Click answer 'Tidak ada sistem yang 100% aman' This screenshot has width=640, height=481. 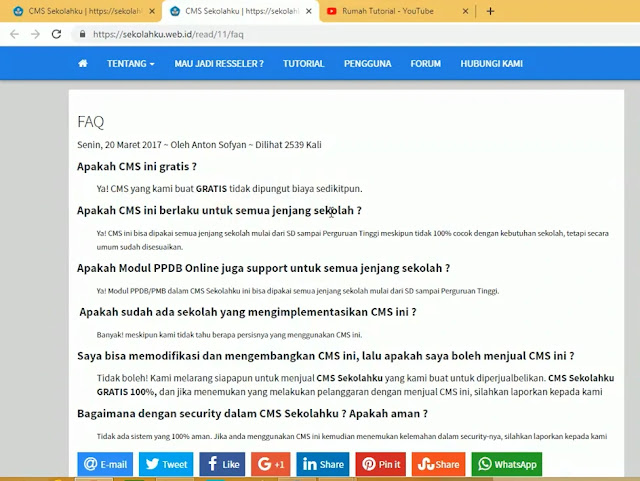tap(352, 436)
